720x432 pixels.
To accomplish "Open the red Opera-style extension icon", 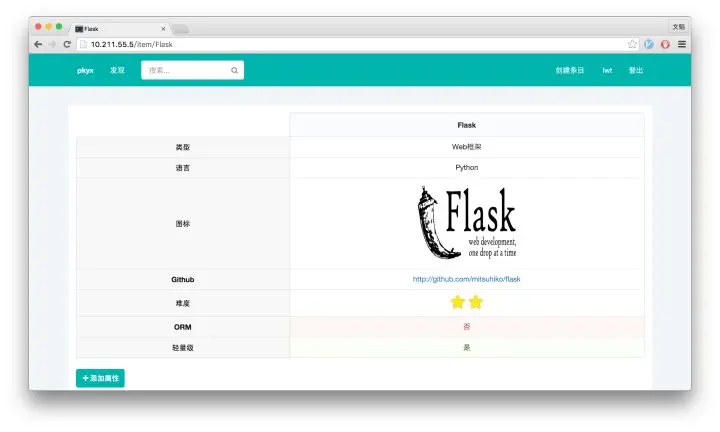I will pos(665,44).
